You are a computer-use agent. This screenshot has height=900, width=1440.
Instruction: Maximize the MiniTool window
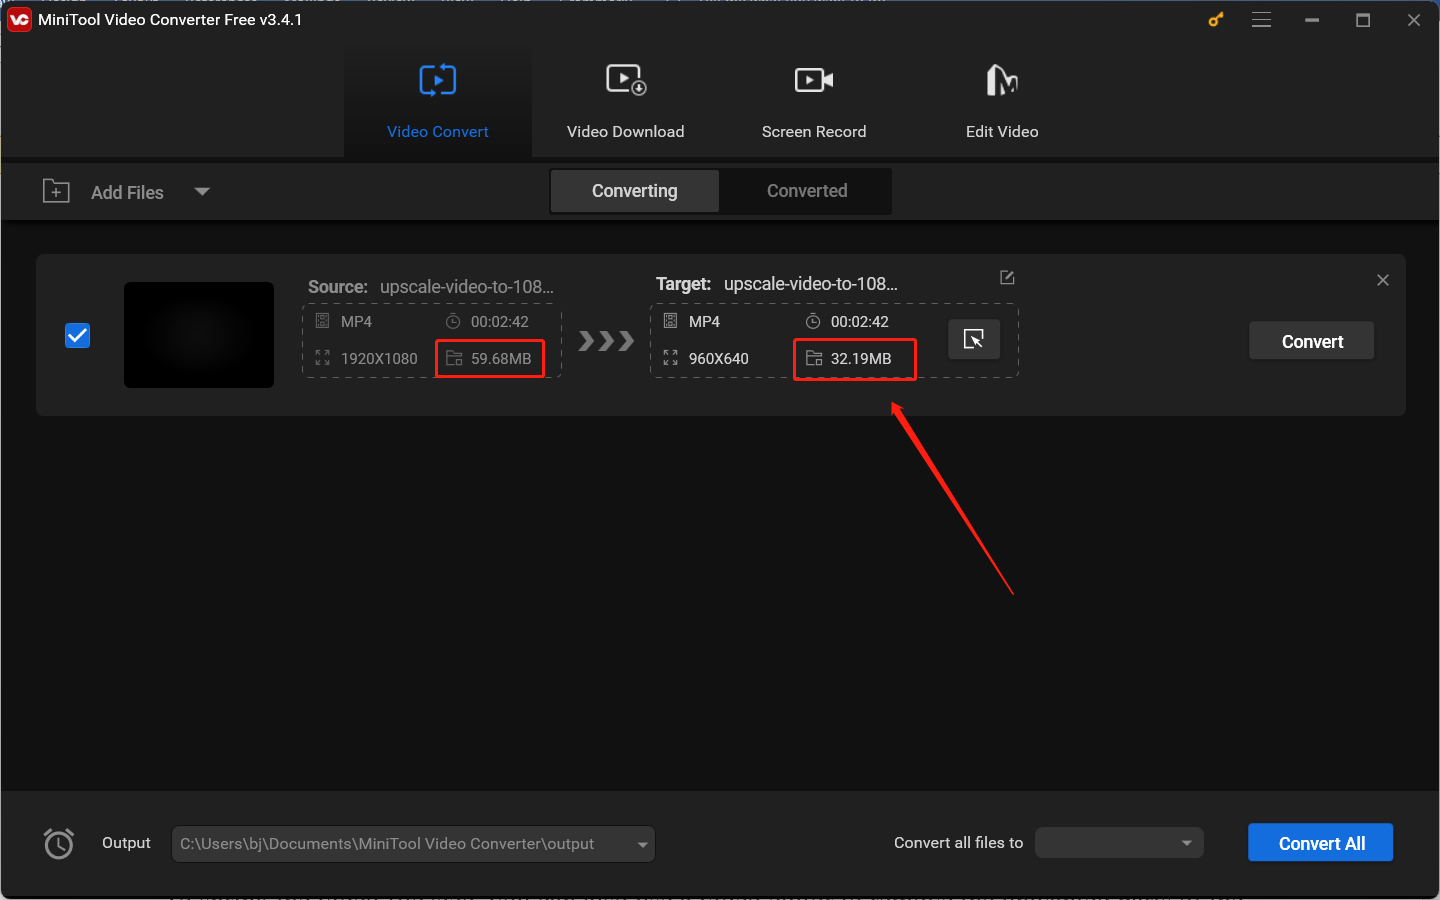tap(1363, 20)
